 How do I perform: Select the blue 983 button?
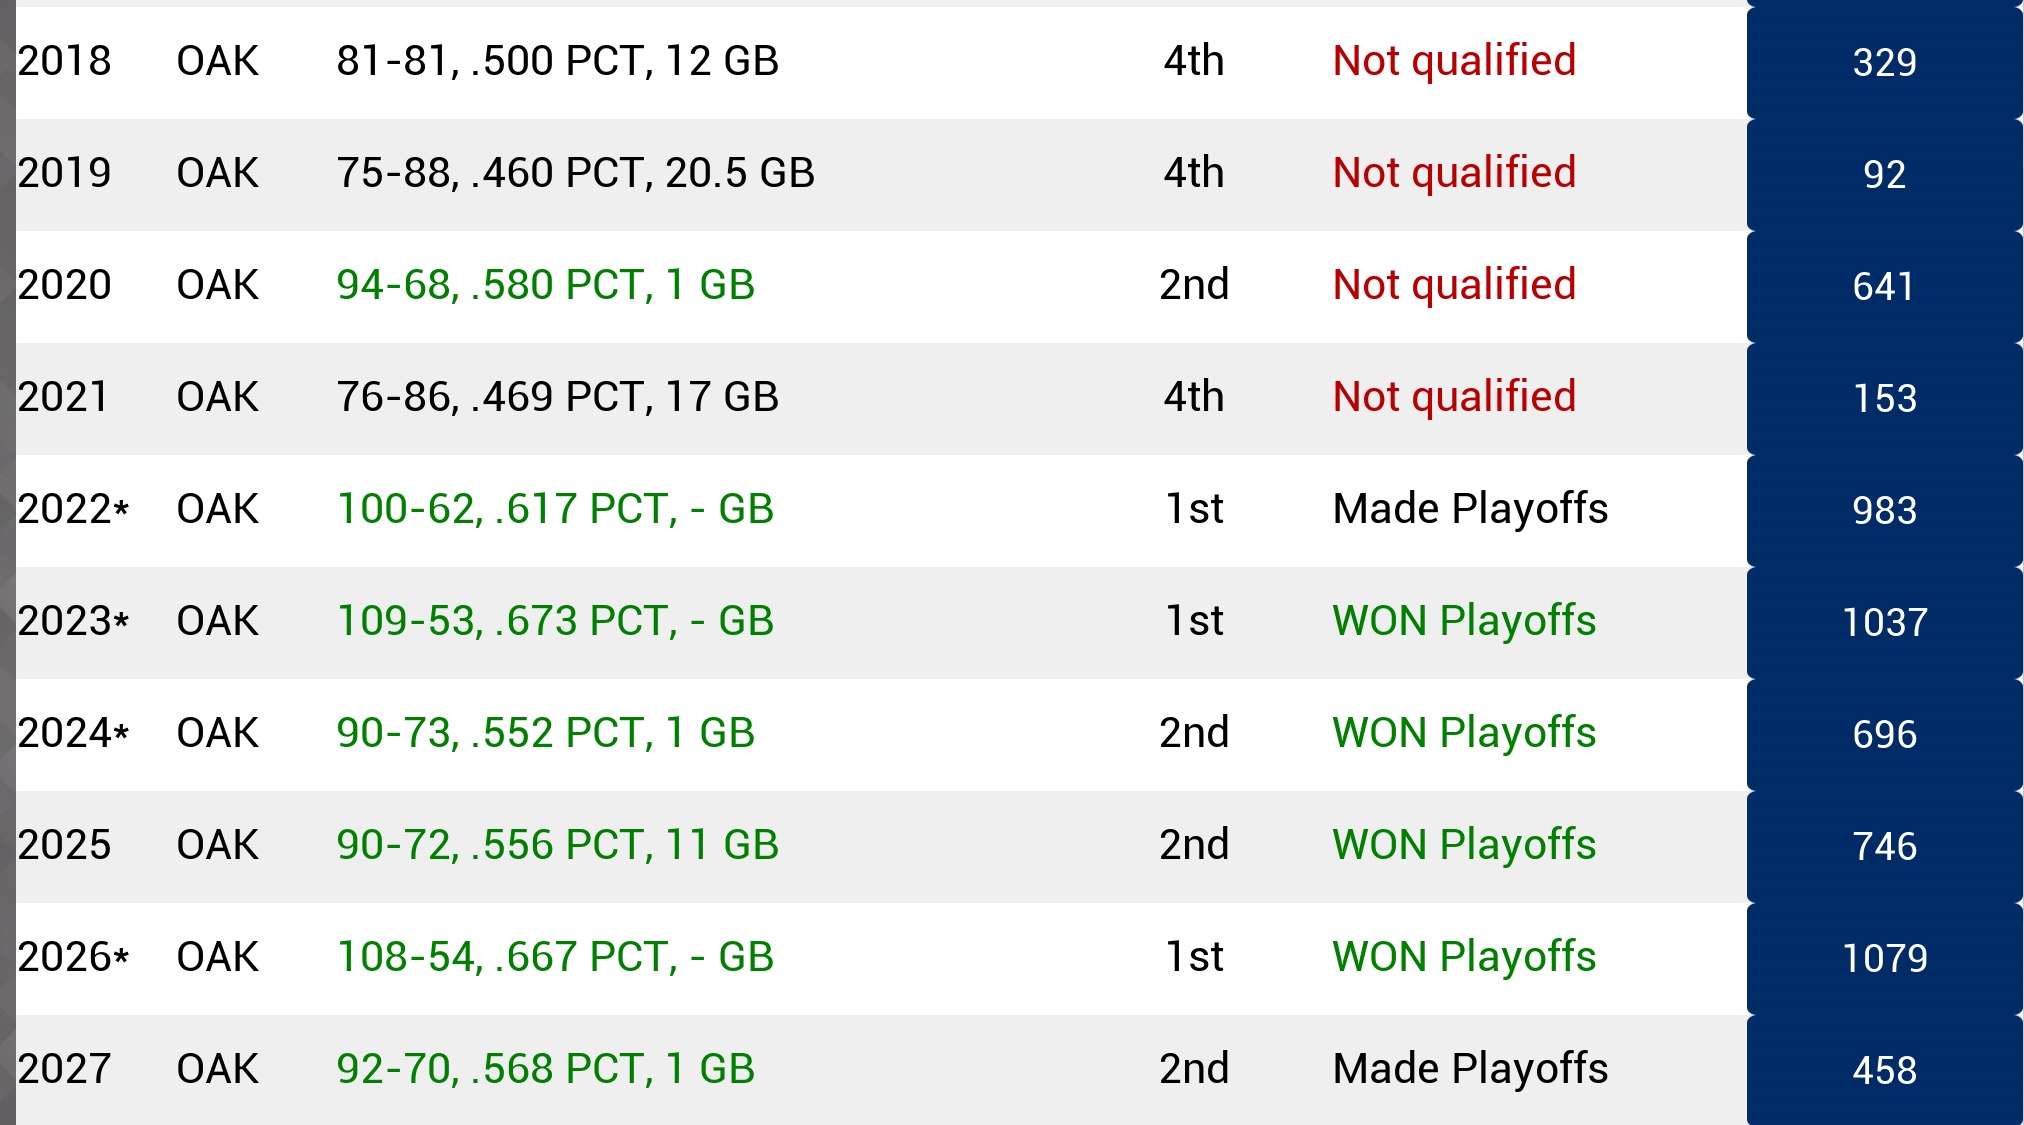[1884, 510]
